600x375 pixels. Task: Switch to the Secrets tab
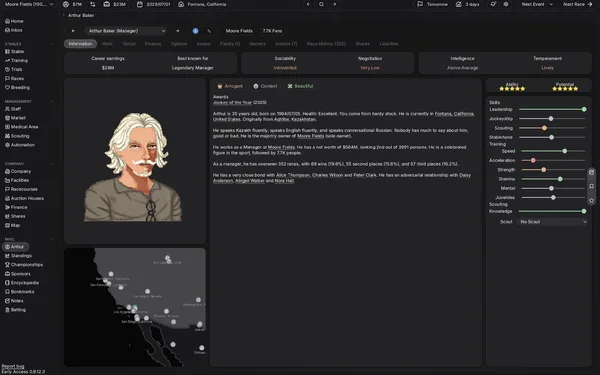point(258,44)
